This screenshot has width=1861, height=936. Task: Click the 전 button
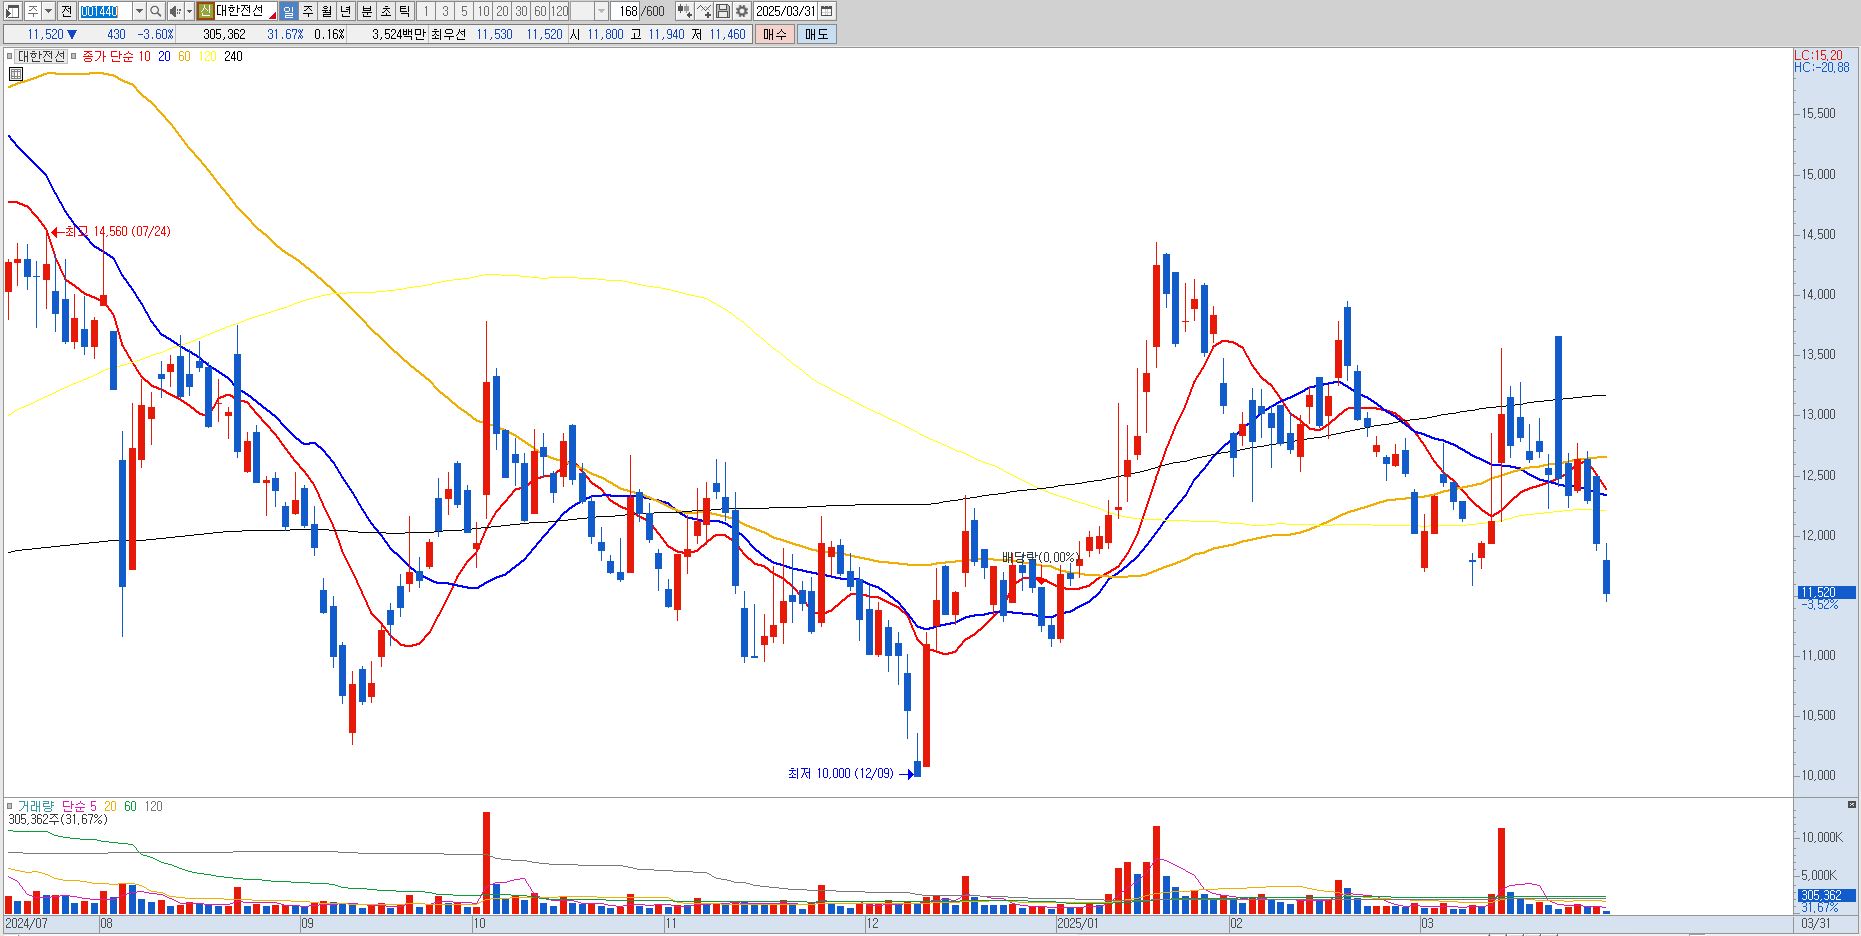(67, 11)
